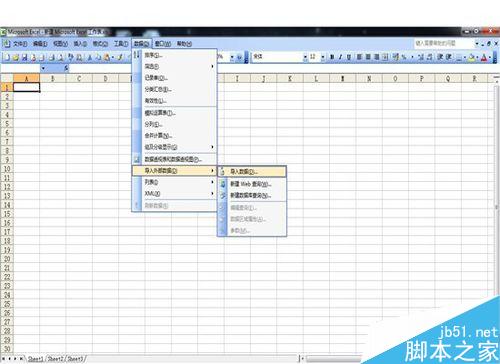Click the Cut scissors icon
The width and height of the screenshot is (500, 364).
click(x=90, y=57)
